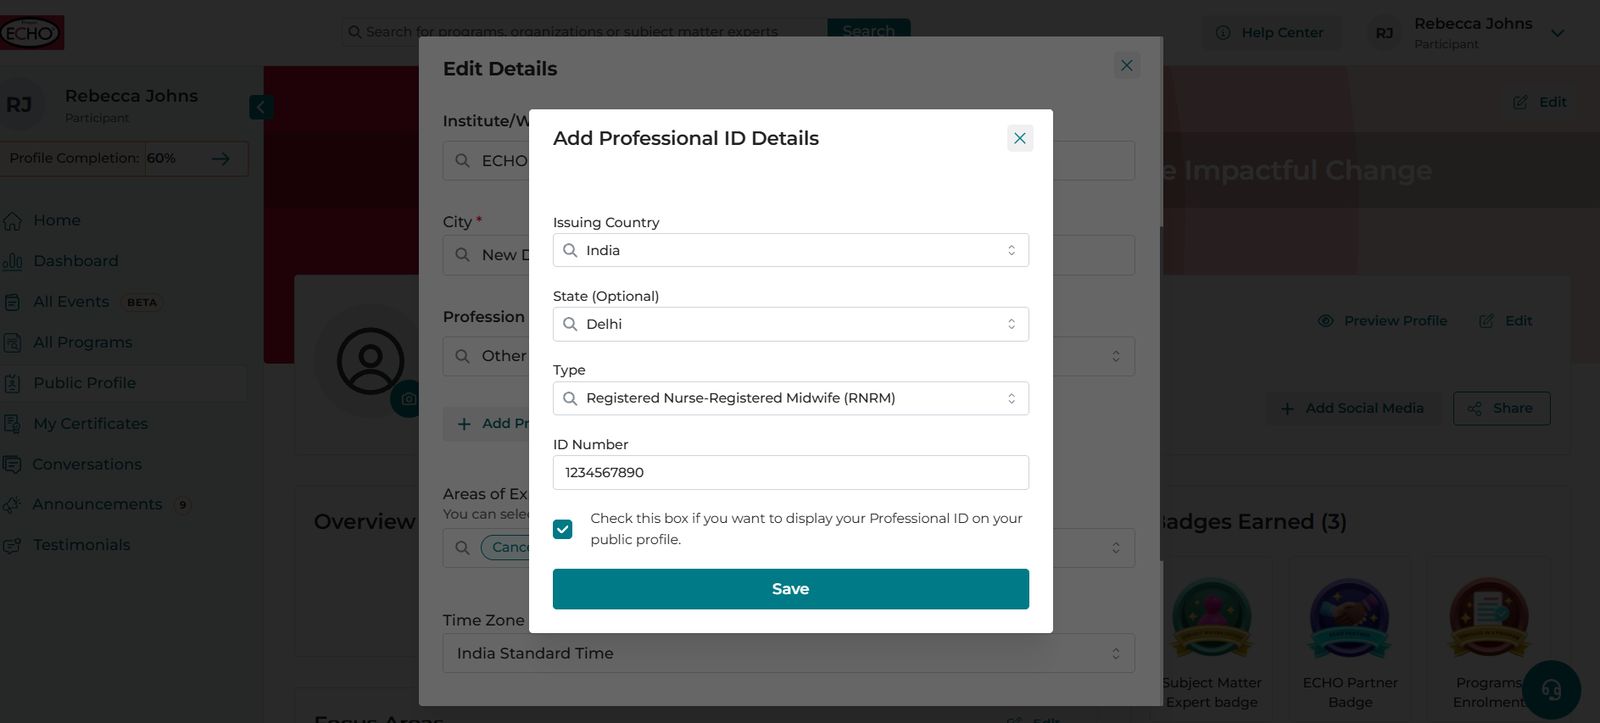Open the Type dropdown showing RNRM
Image resolution: width=1600 pixels, height=723 pixels.
(x=790, y=398)
